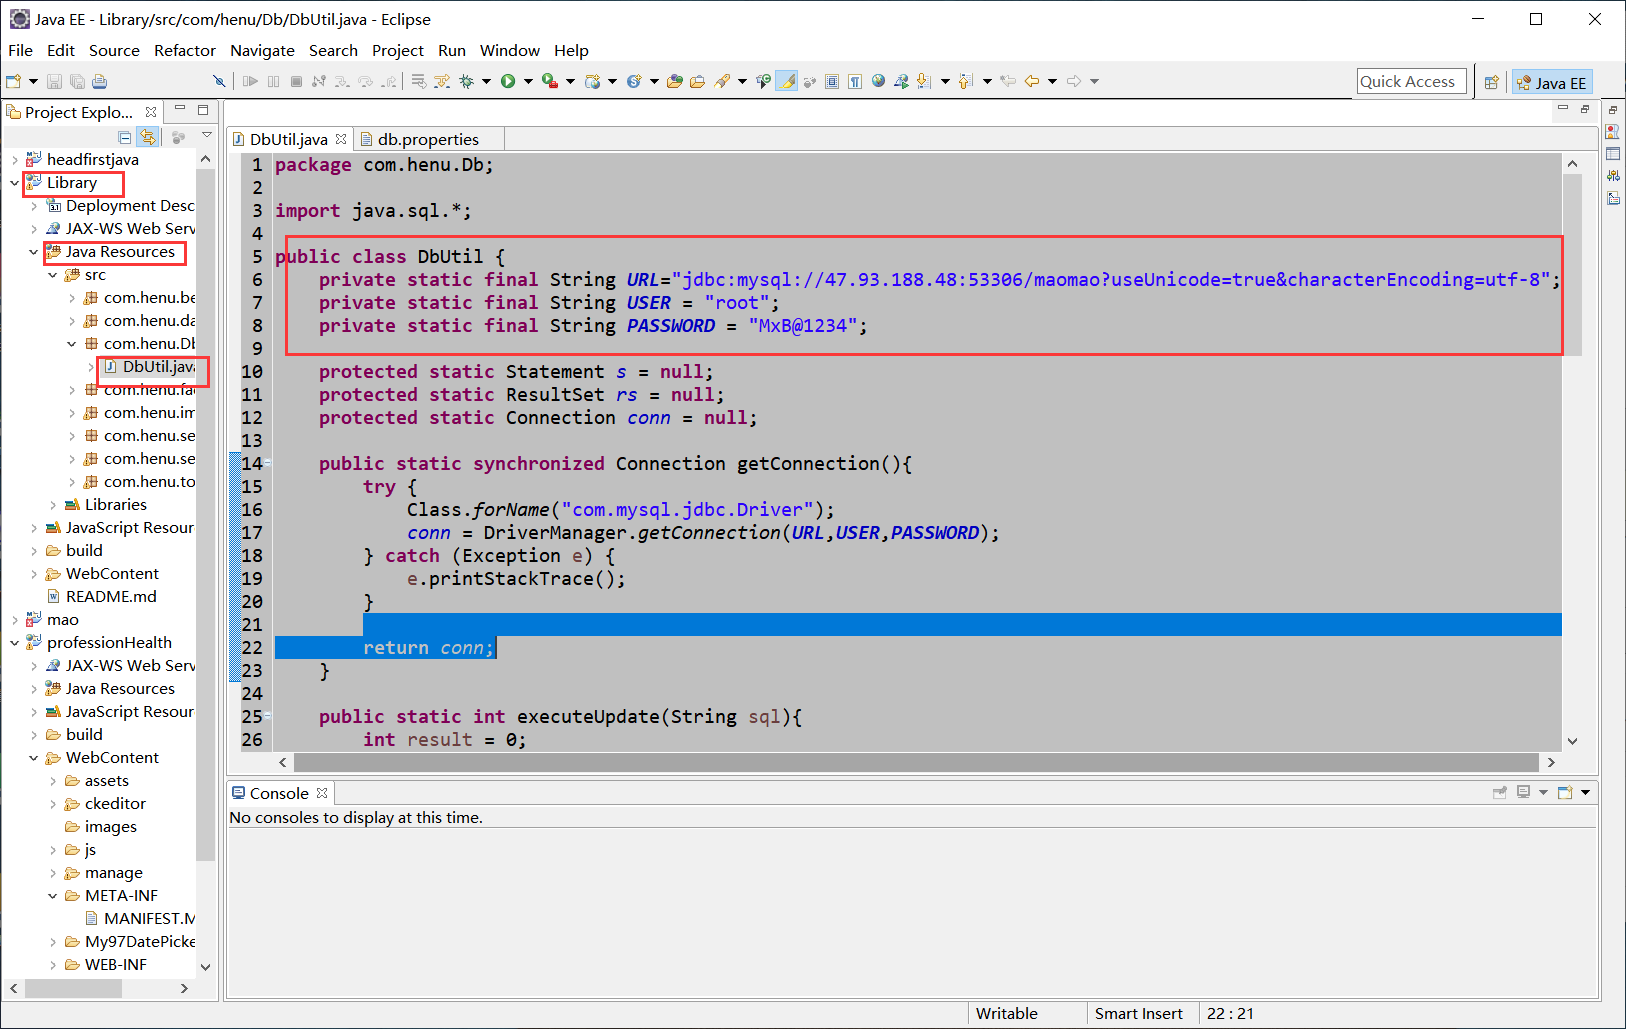Image resolution: width=1626 pixels, height=1029 pixels.
Task: Expand the headfirstjava project
Action: tap(14, 160)
